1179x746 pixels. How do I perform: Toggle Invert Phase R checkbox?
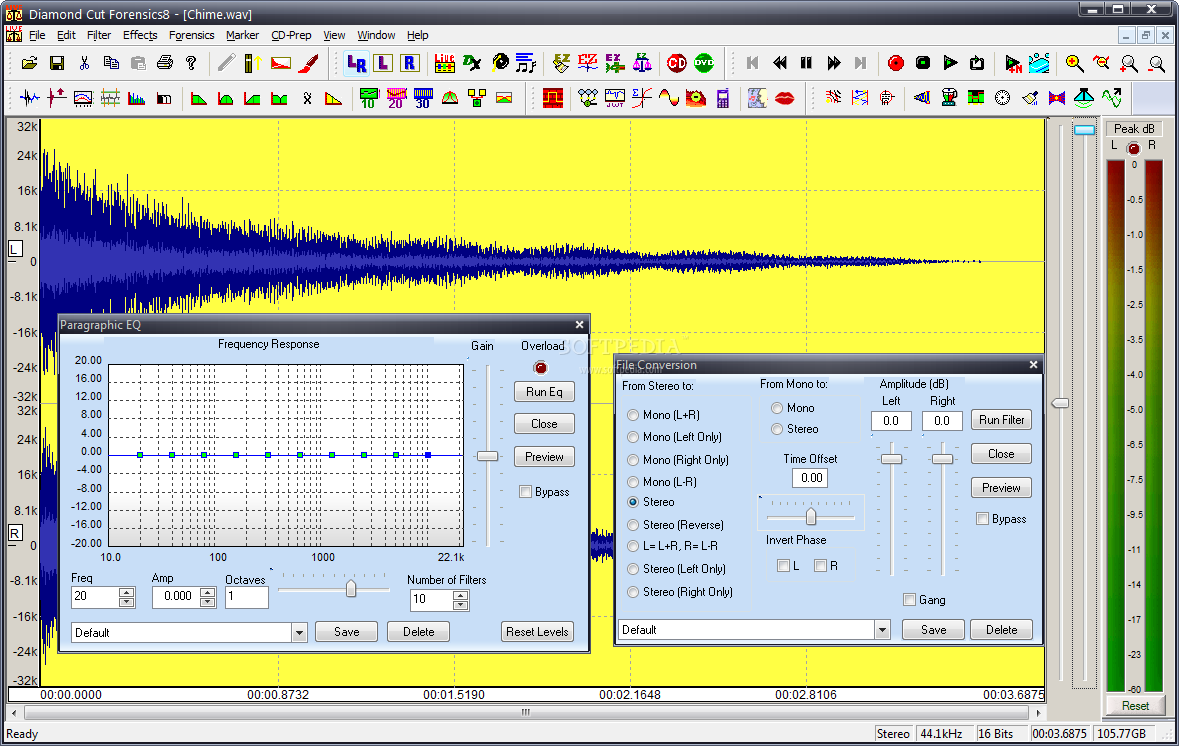click(x=820, y=566)
